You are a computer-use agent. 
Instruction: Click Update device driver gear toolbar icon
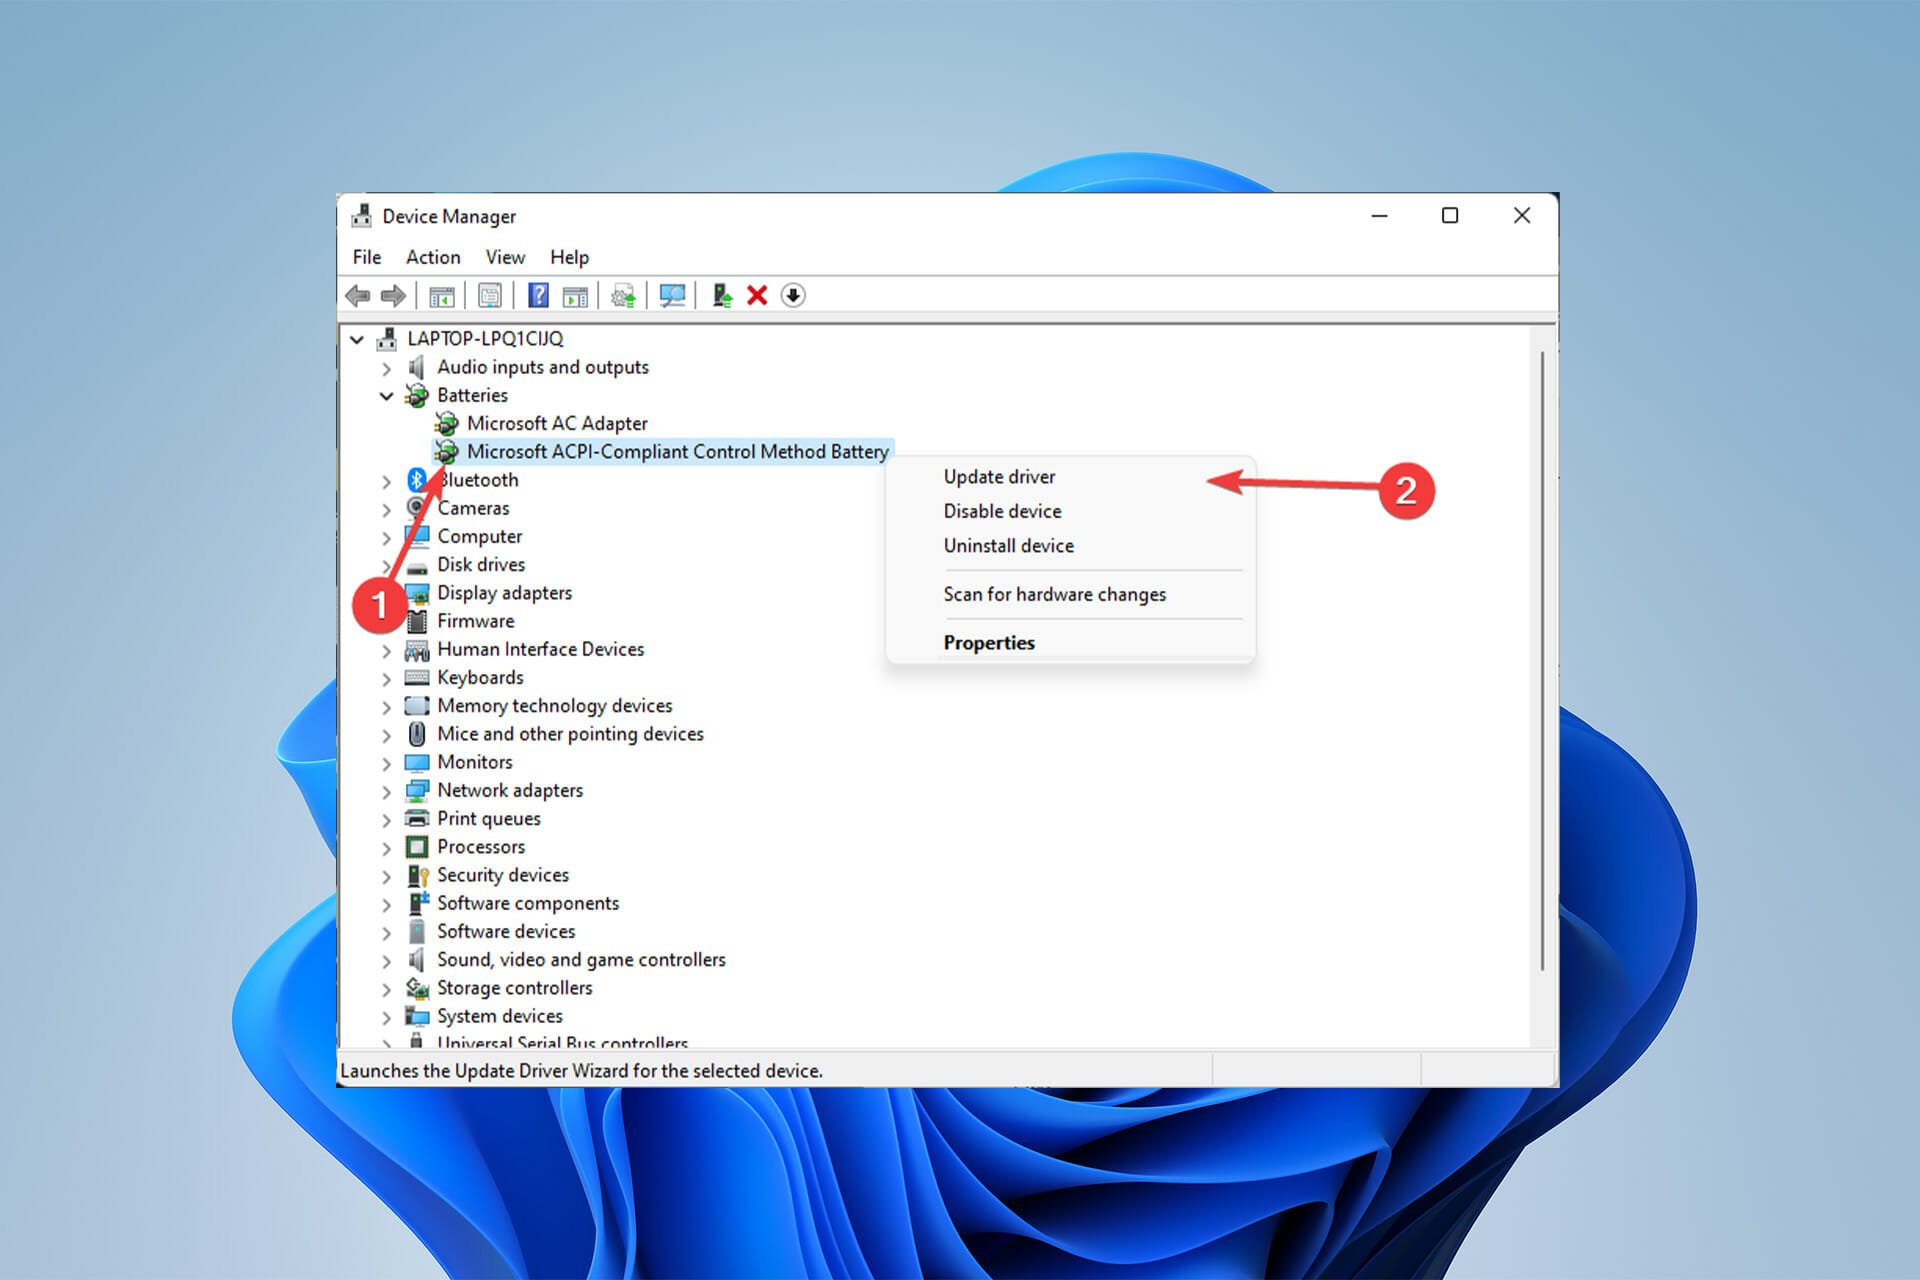pyautogui.click(x=623, y=296)
